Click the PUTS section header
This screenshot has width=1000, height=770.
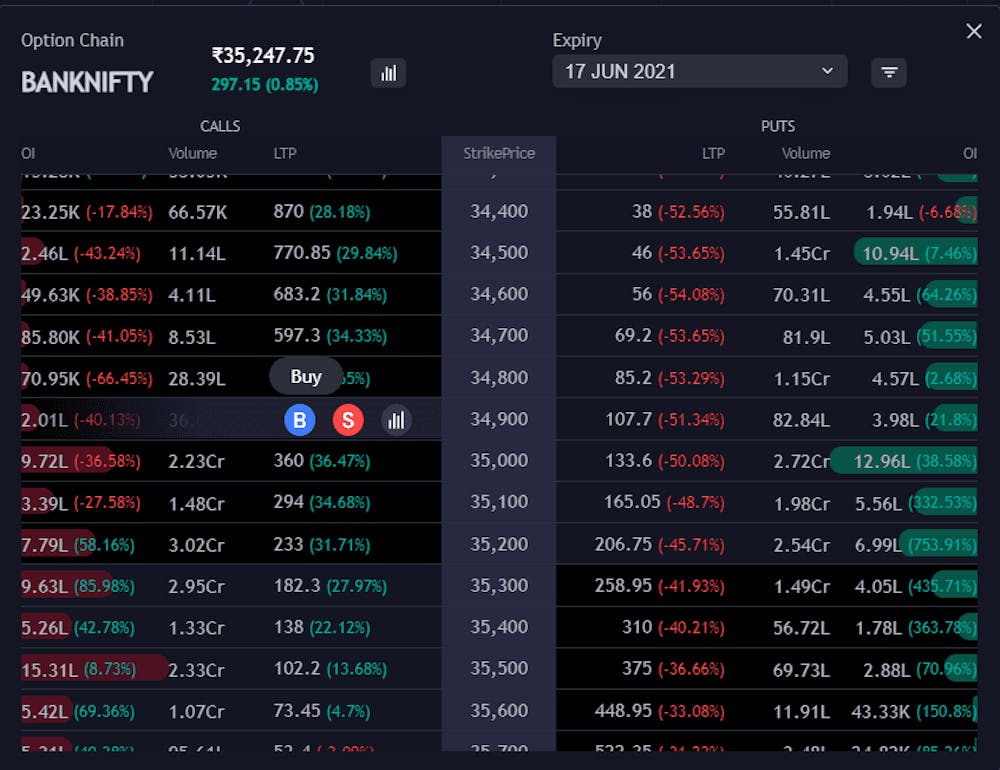[x=778, y=126]
